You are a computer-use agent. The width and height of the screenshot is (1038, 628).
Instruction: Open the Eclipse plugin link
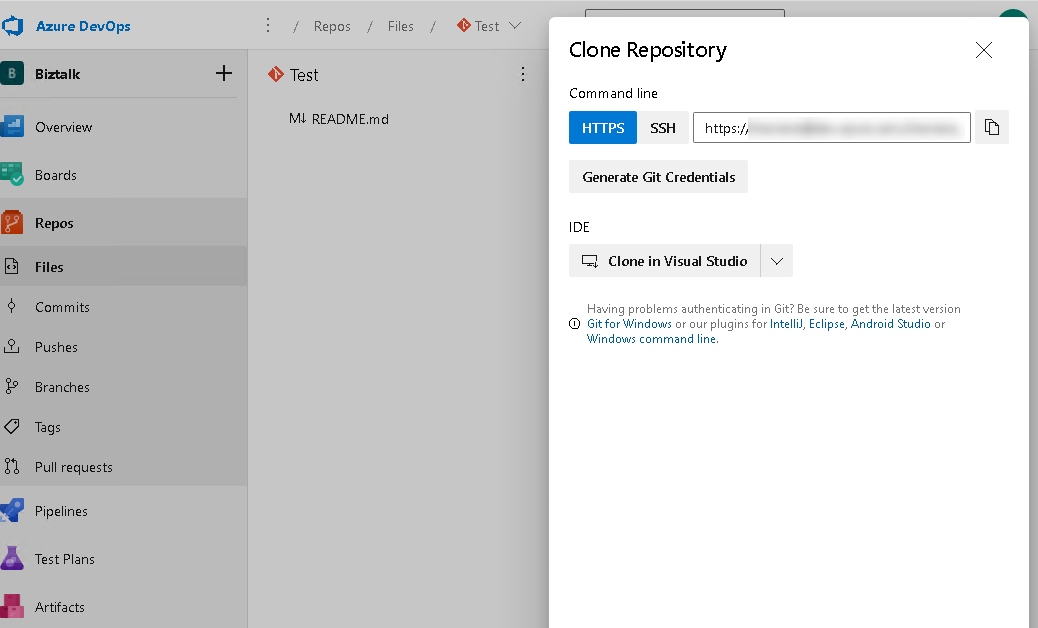[827, 324]
